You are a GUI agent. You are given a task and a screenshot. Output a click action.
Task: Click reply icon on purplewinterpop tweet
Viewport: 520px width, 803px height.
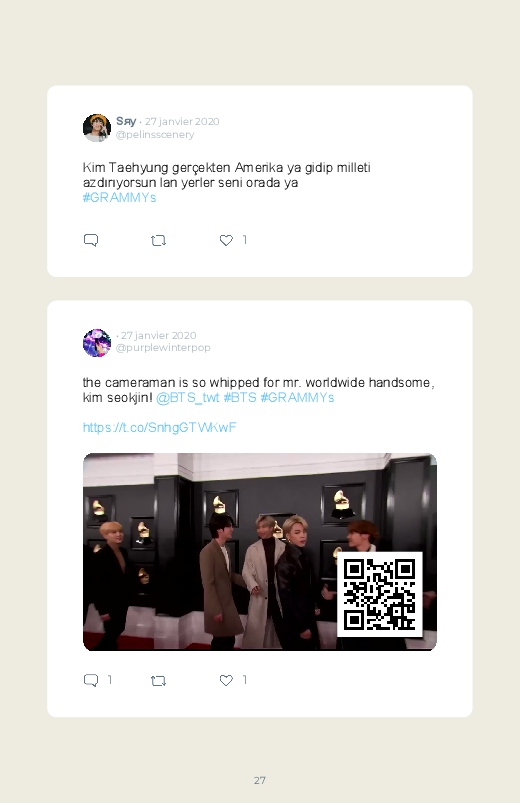pyautogui.click(x=91, y=680)
